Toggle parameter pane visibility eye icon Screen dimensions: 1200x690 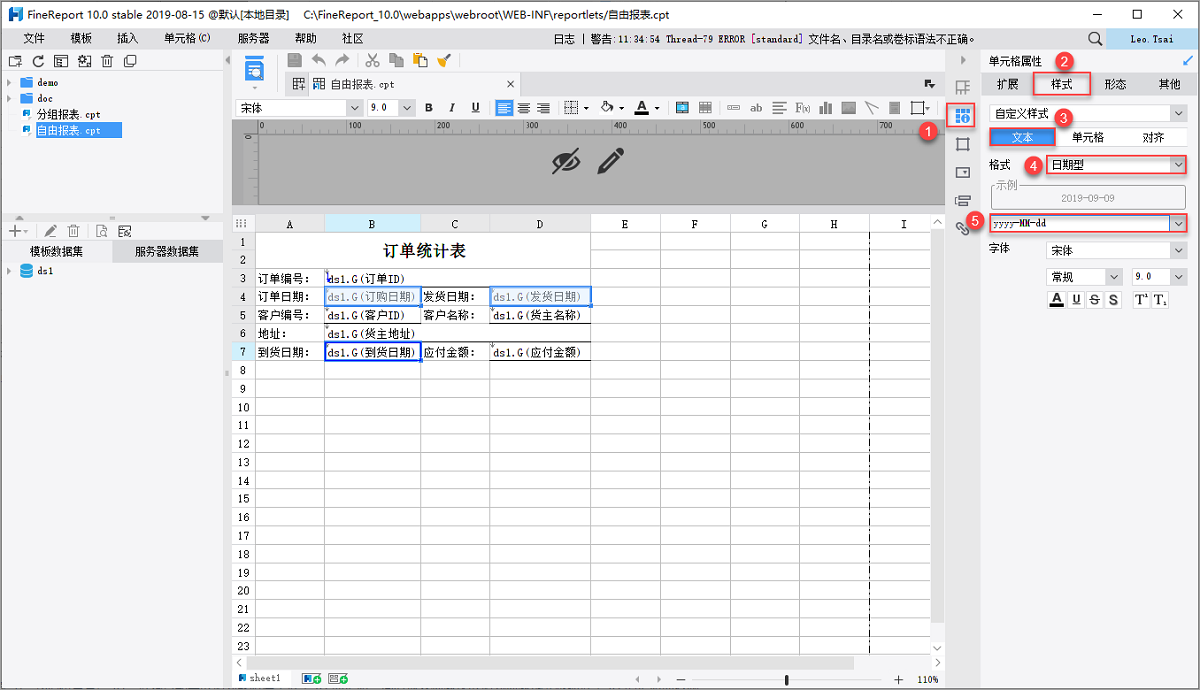click(x=566, y=160)
